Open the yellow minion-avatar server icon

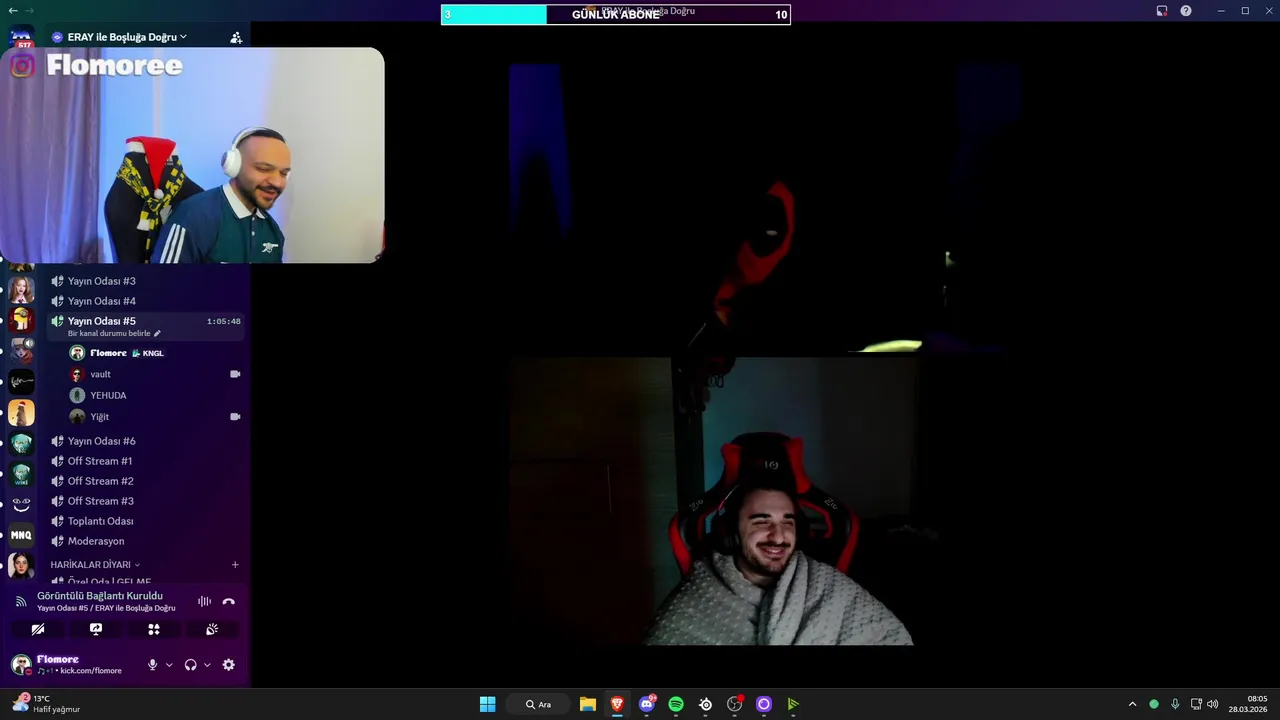21,320
